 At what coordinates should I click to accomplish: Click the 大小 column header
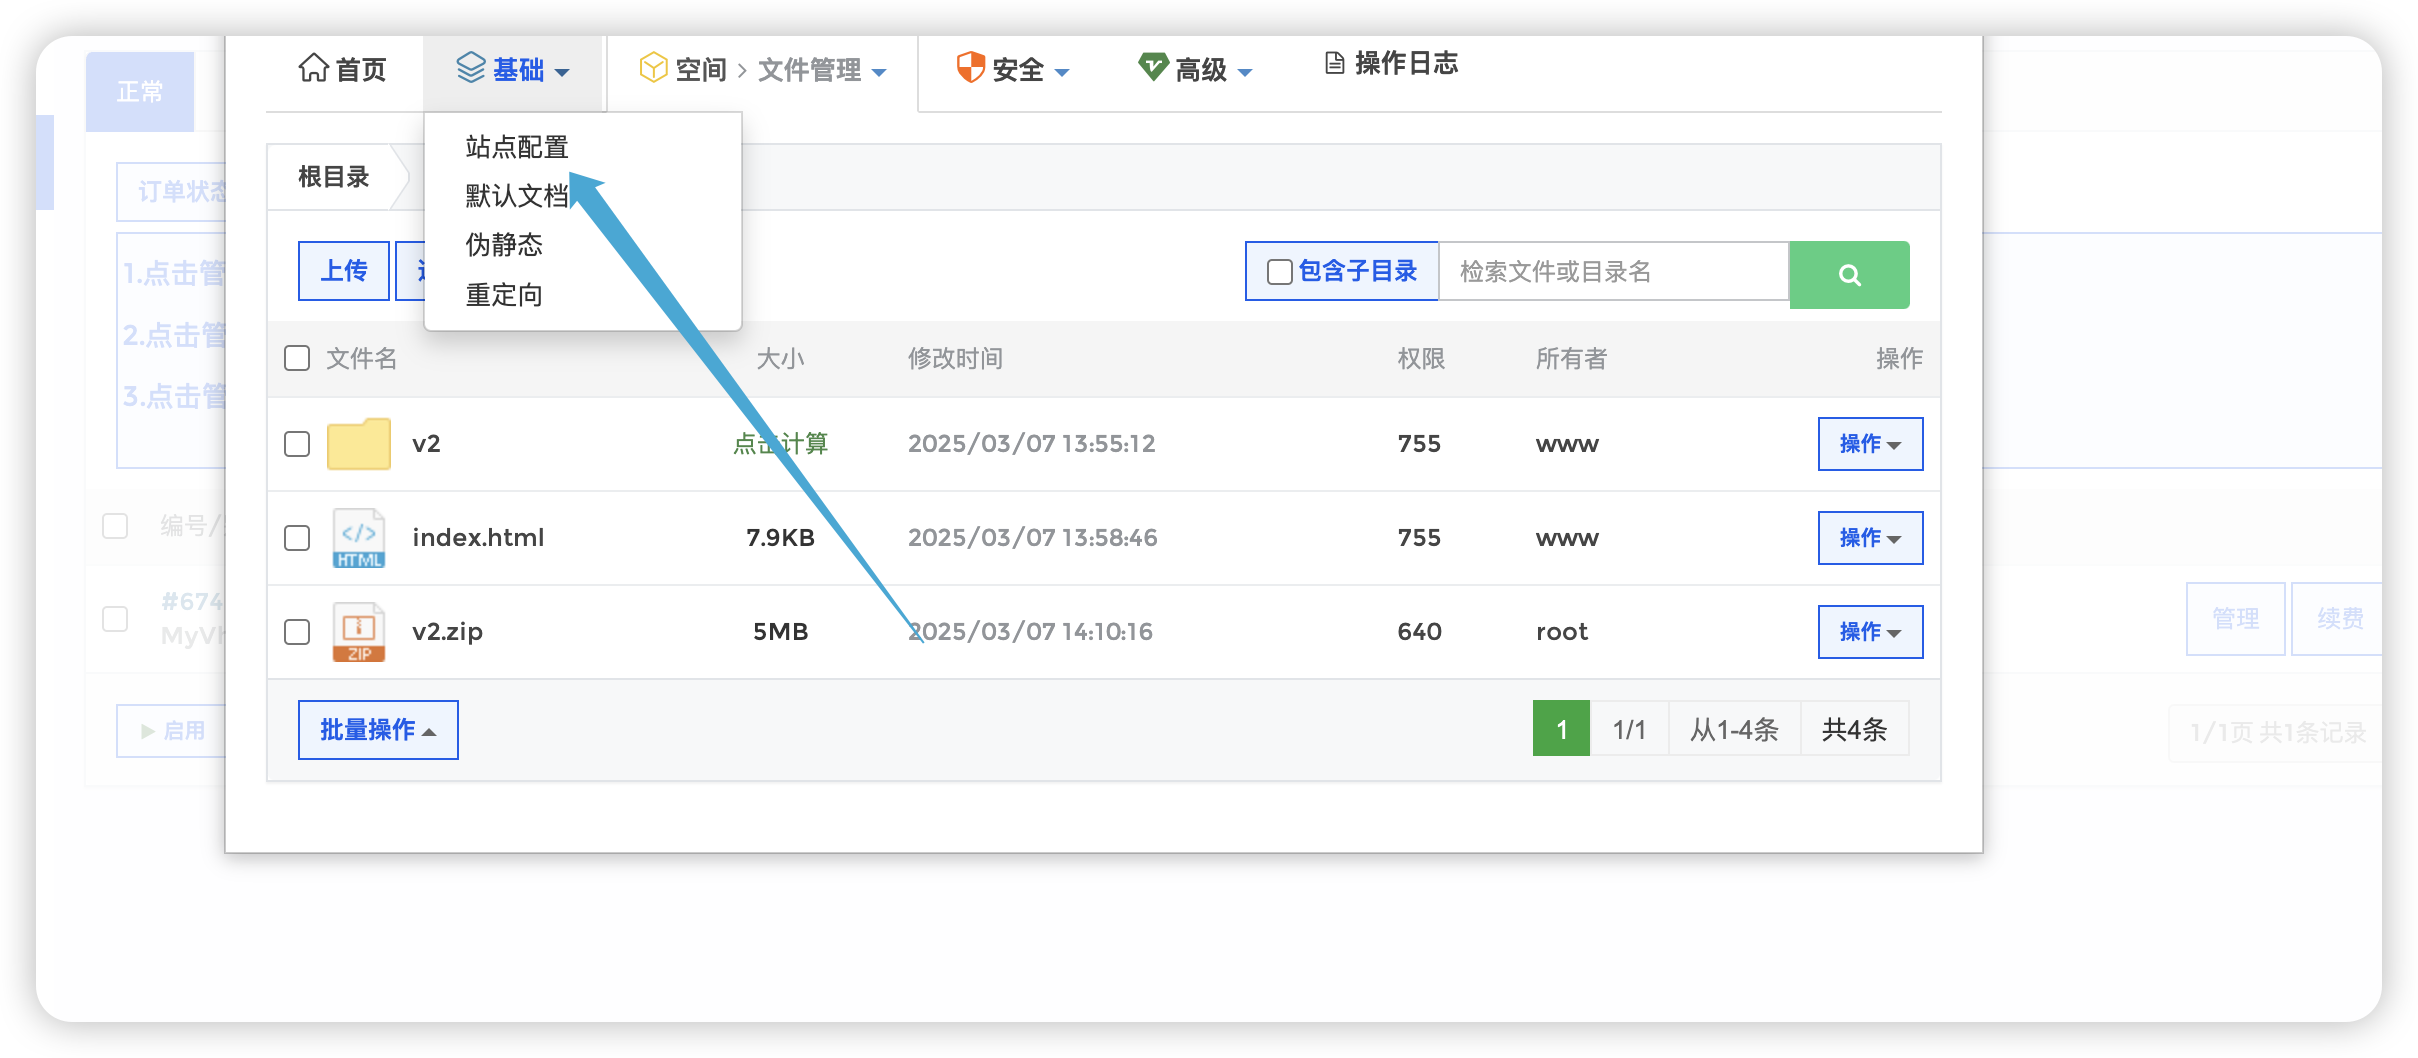780,358
